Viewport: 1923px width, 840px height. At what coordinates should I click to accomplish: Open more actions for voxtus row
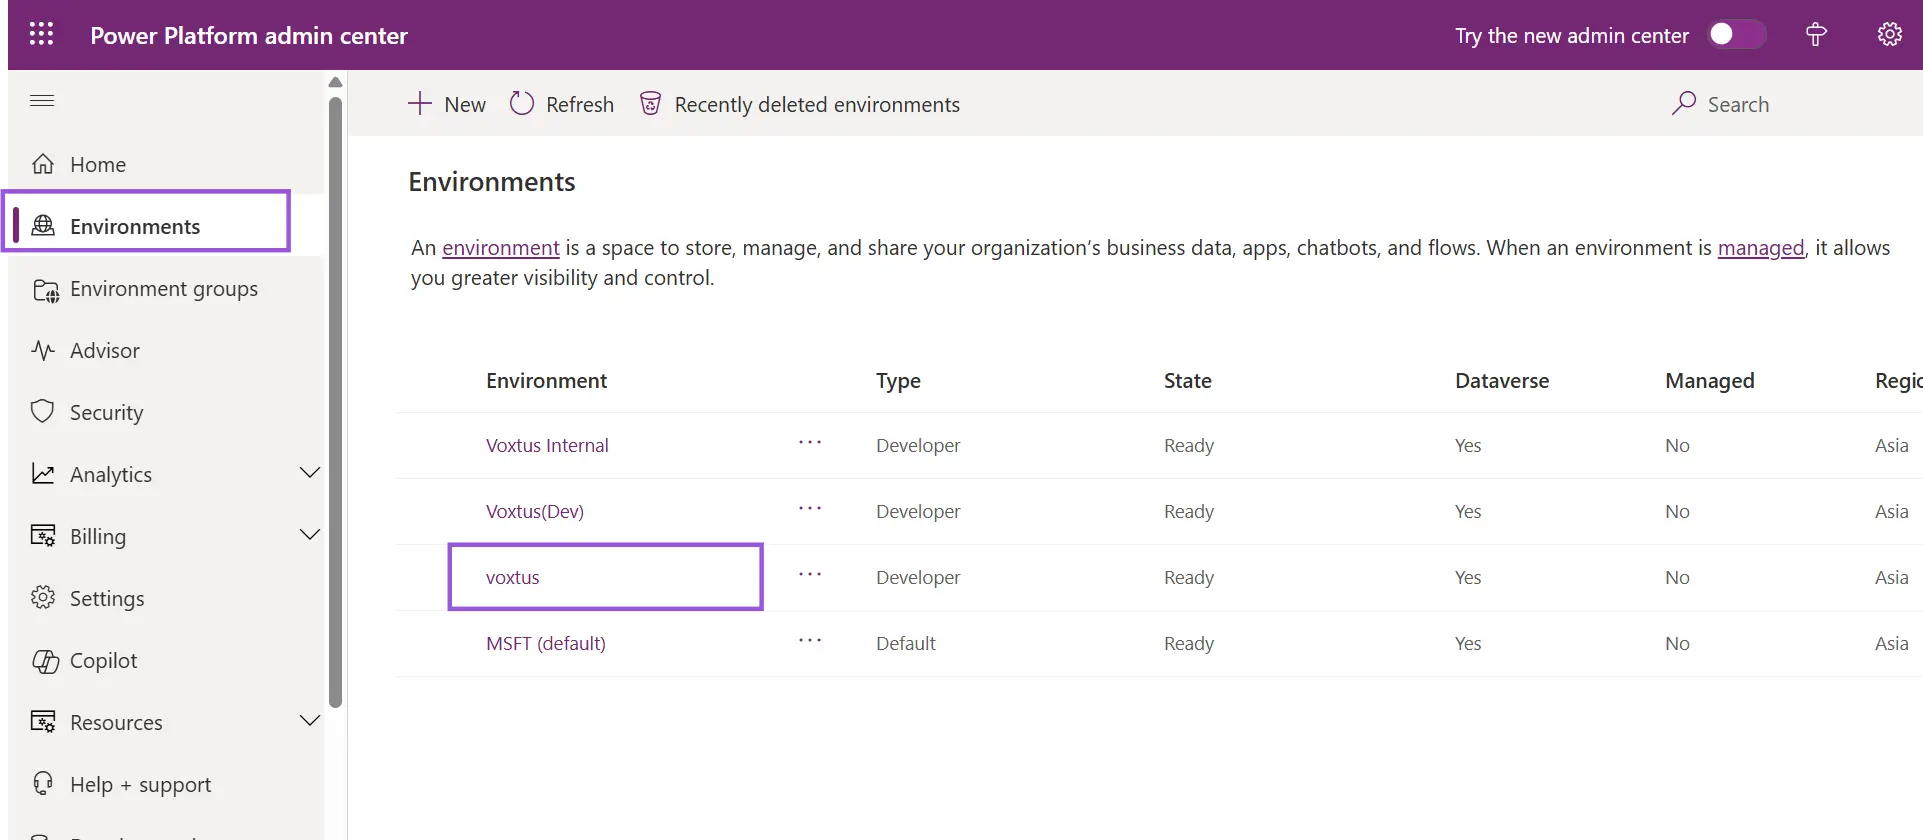810,575
